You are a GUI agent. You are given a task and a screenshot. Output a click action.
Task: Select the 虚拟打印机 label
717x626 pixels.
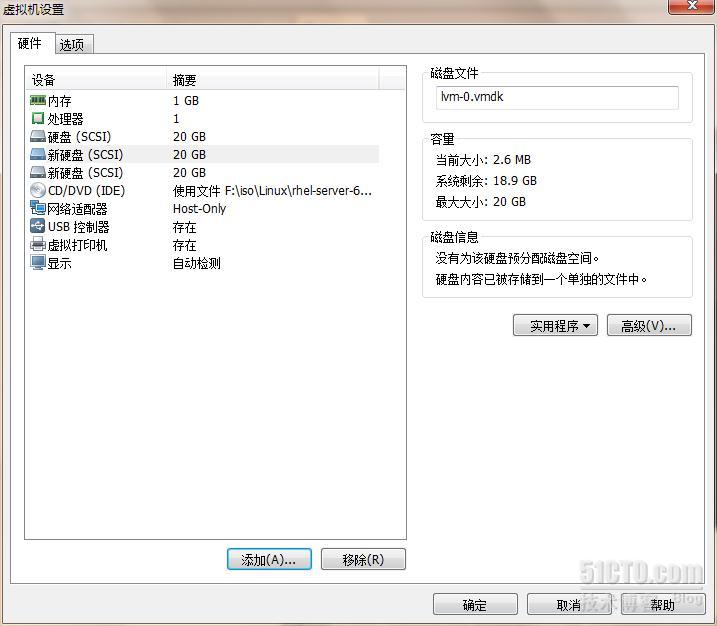[x=77, y=245]
